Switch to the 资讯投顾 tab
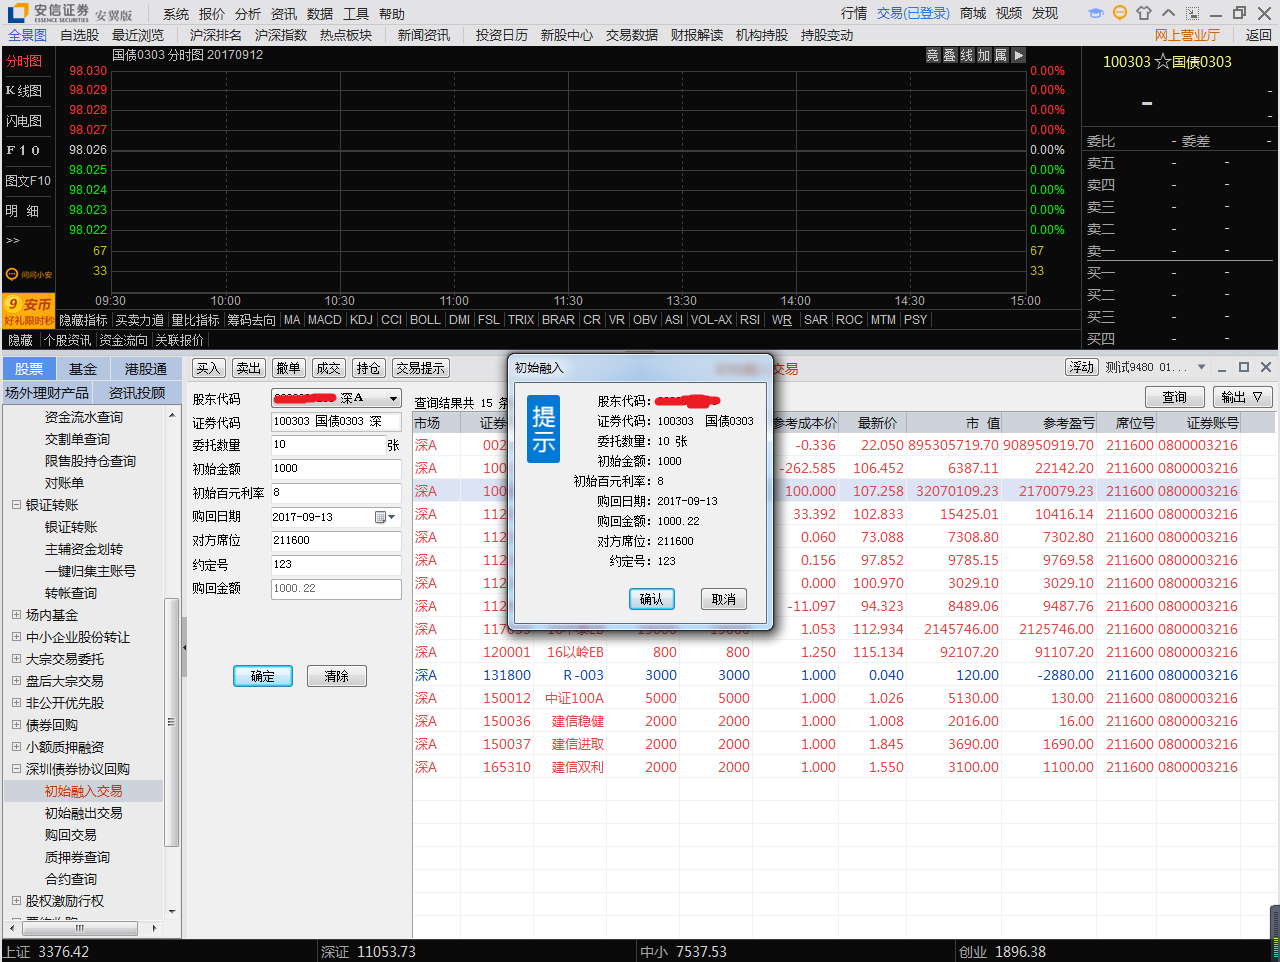Viewport: 1280px width, 962px height. [x=137, y=393]
